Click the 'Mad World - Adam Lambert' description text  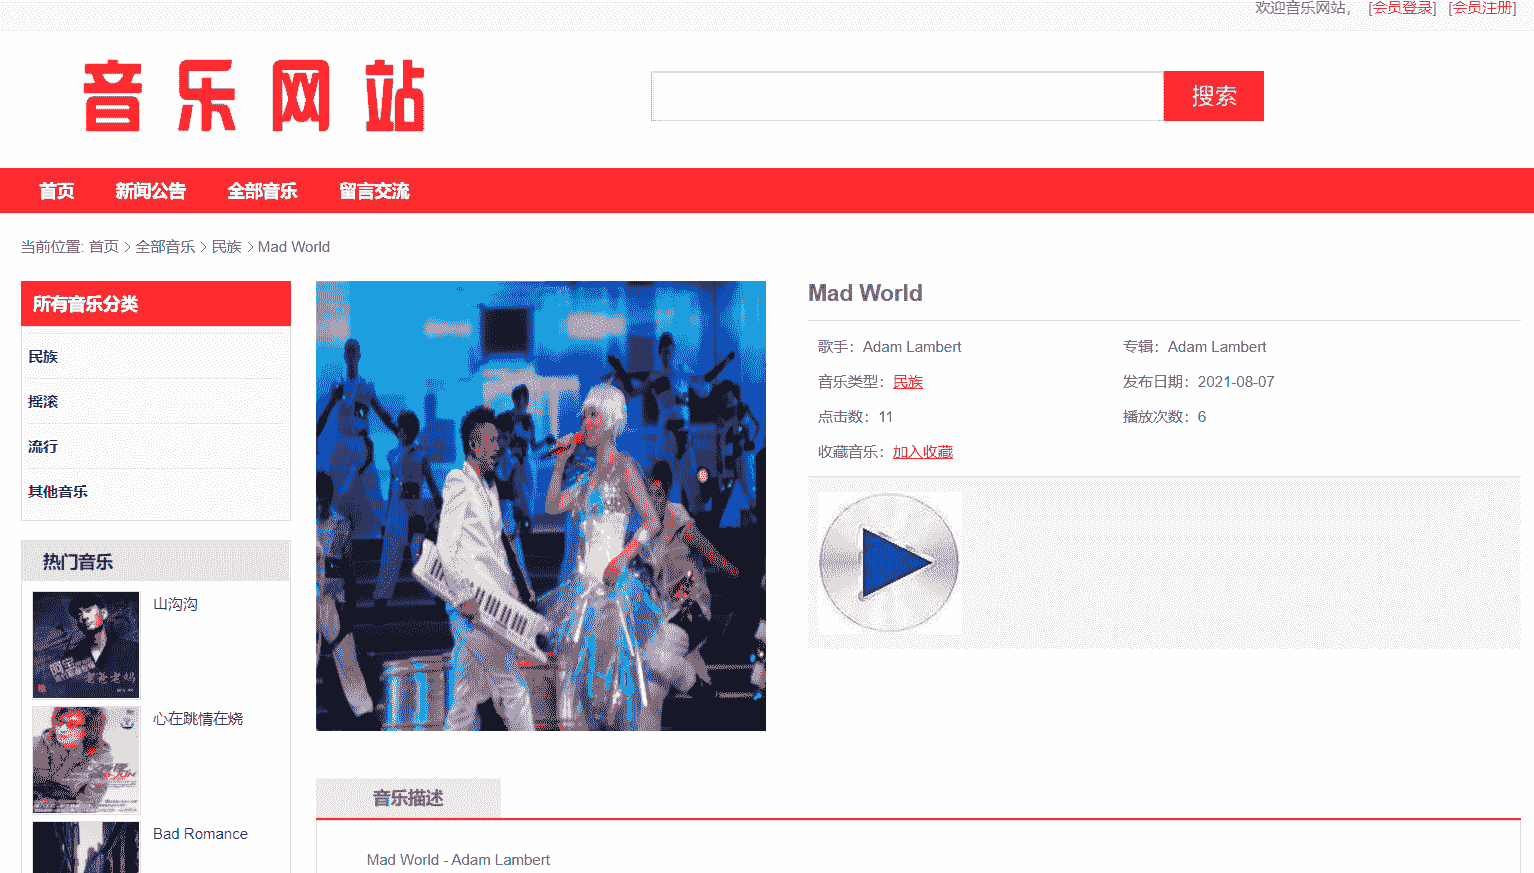[458, 860]
